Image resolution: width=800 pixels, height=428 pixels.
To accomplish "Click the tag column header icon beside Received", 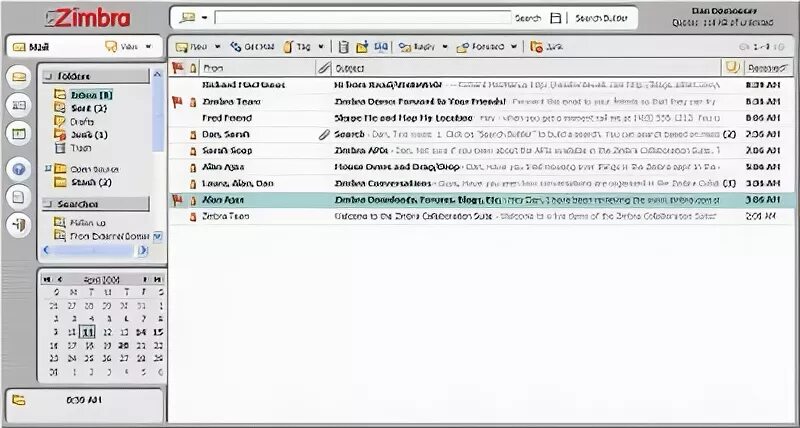I will (732, 67).
